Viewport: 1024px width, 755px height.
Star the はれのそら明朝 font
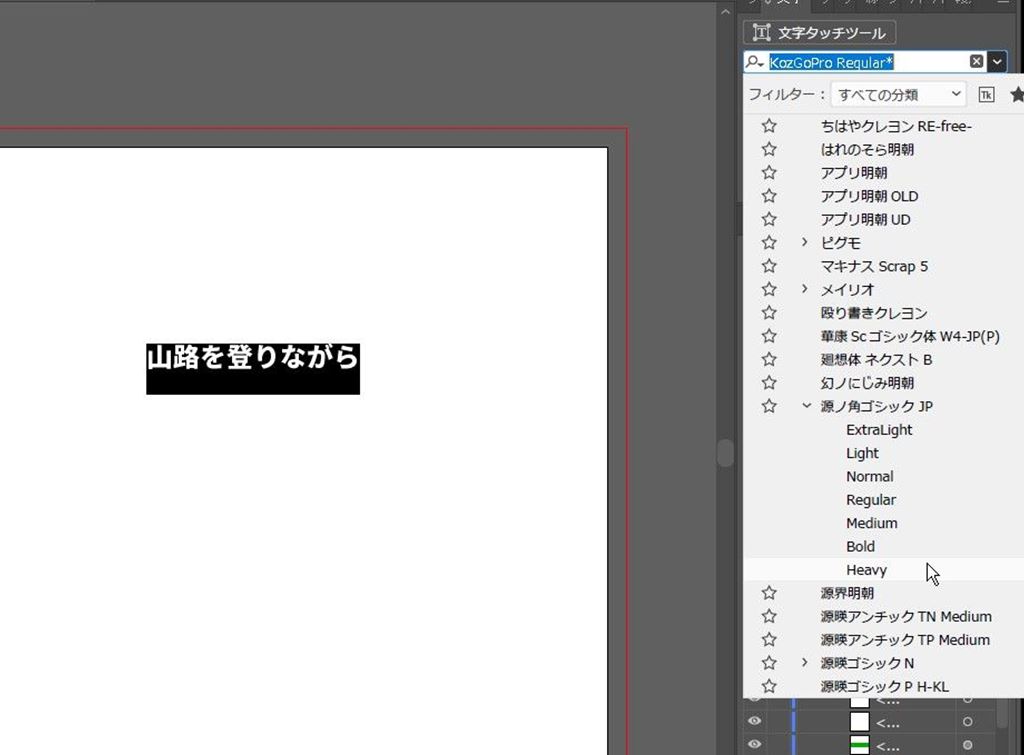(x=769, y=150)
